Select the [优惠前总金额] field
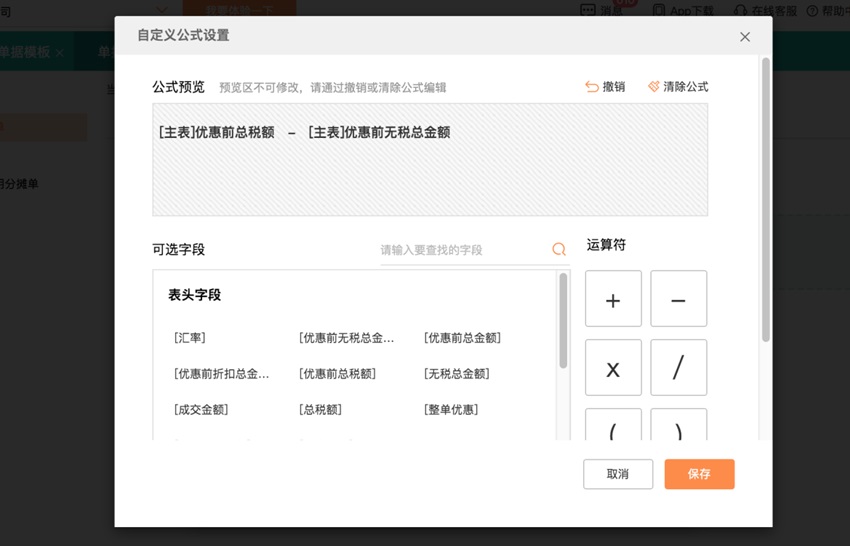Screen dimensions: 850x546 (462, 338)
